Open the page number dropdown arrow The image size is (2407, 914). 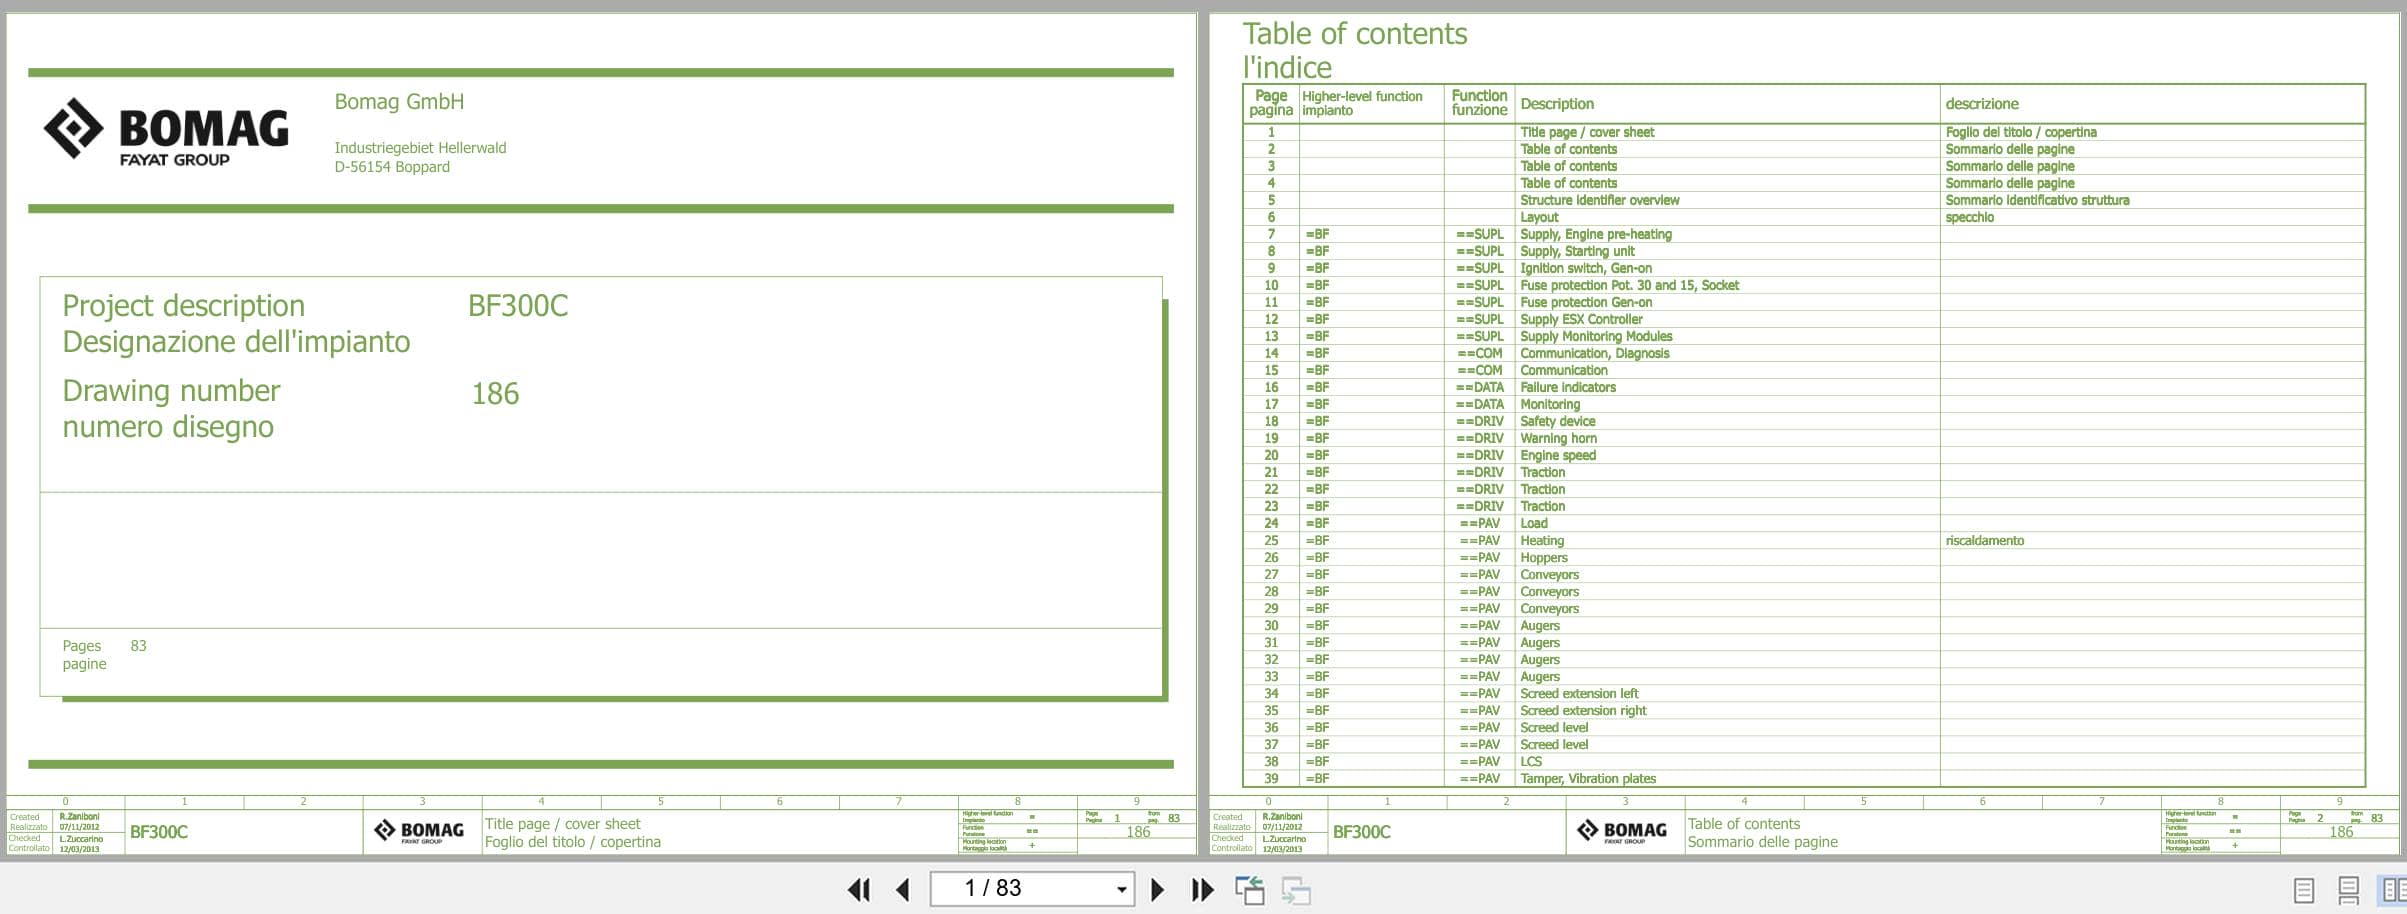pos(1122,889)
